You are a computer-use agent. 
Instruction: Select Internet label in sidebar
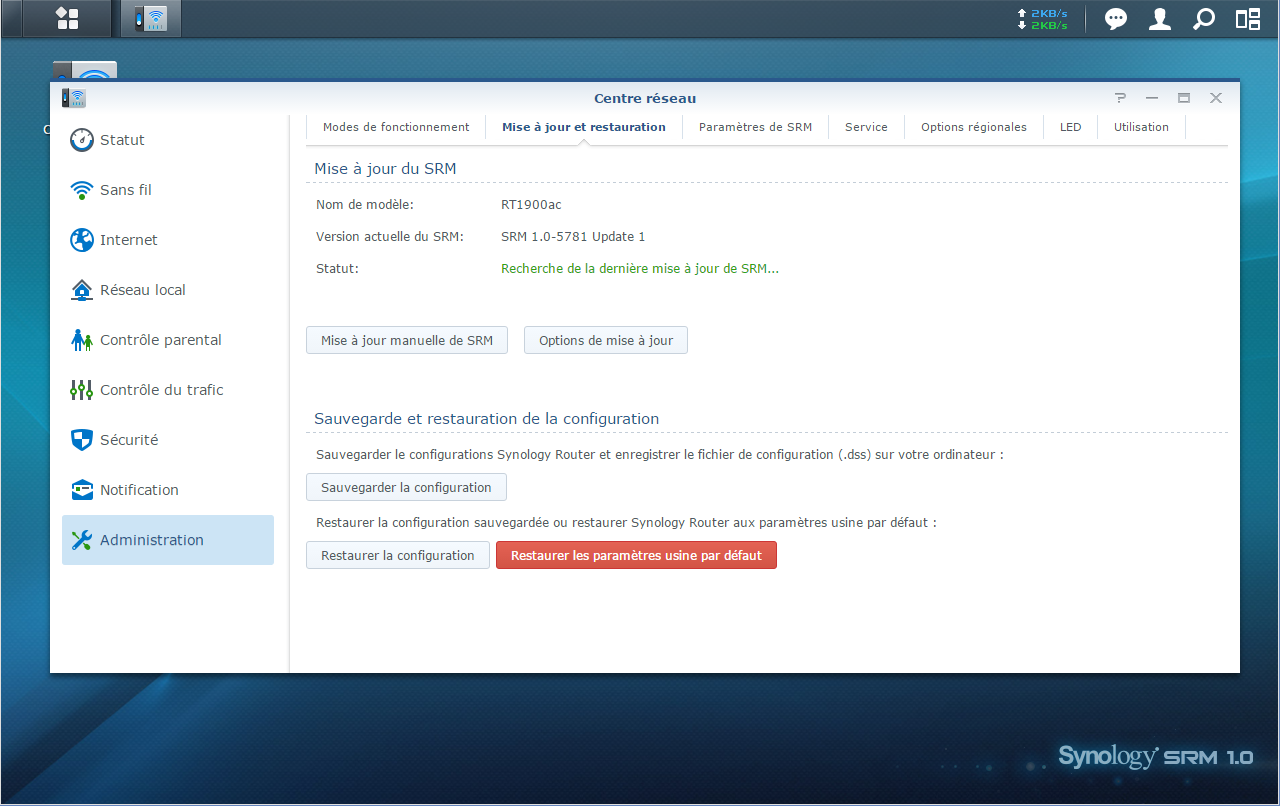tap(129, 240)
